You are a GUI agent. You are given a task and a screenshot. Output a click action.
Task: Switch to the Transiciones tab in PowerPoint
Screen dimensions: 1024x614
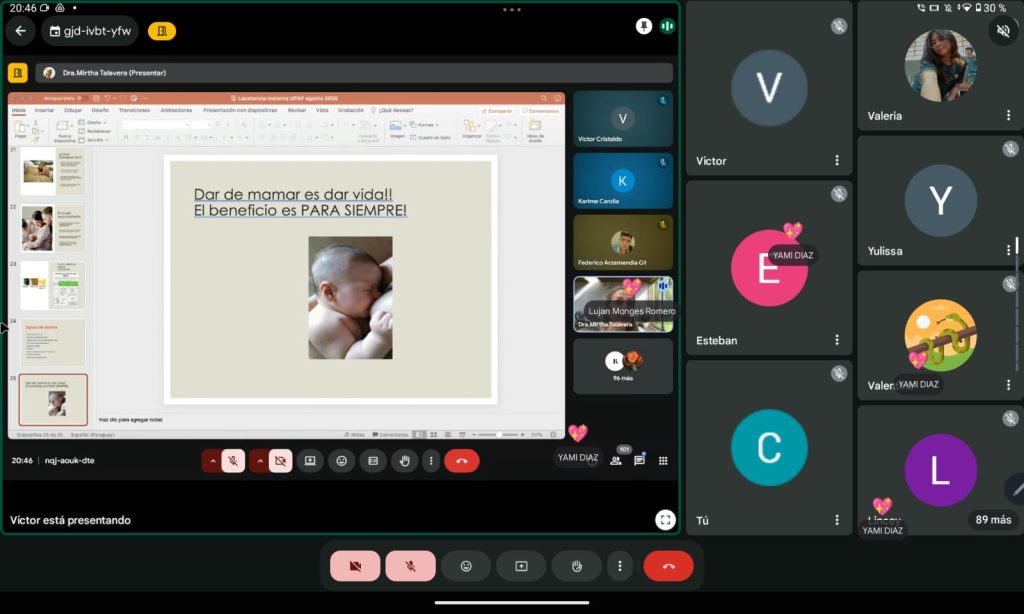134,110
